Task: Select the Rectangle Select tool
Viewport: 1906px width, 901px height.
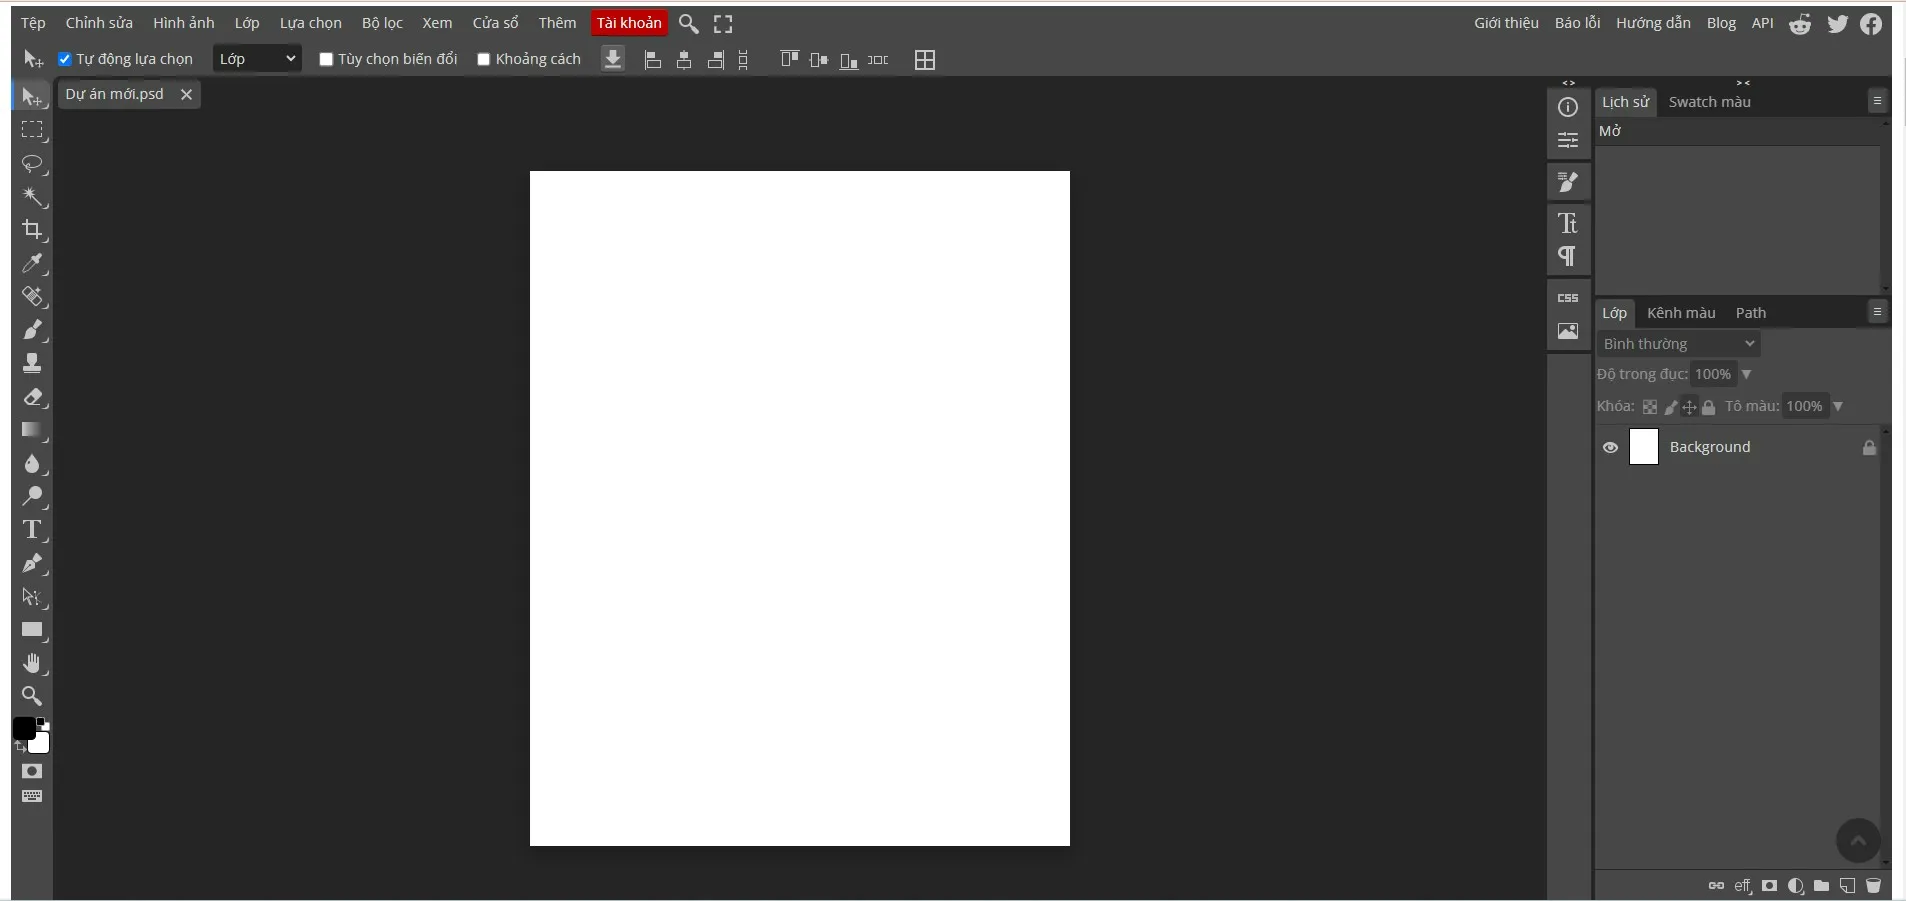Action: pyautogui.click(x=32, y=130)
